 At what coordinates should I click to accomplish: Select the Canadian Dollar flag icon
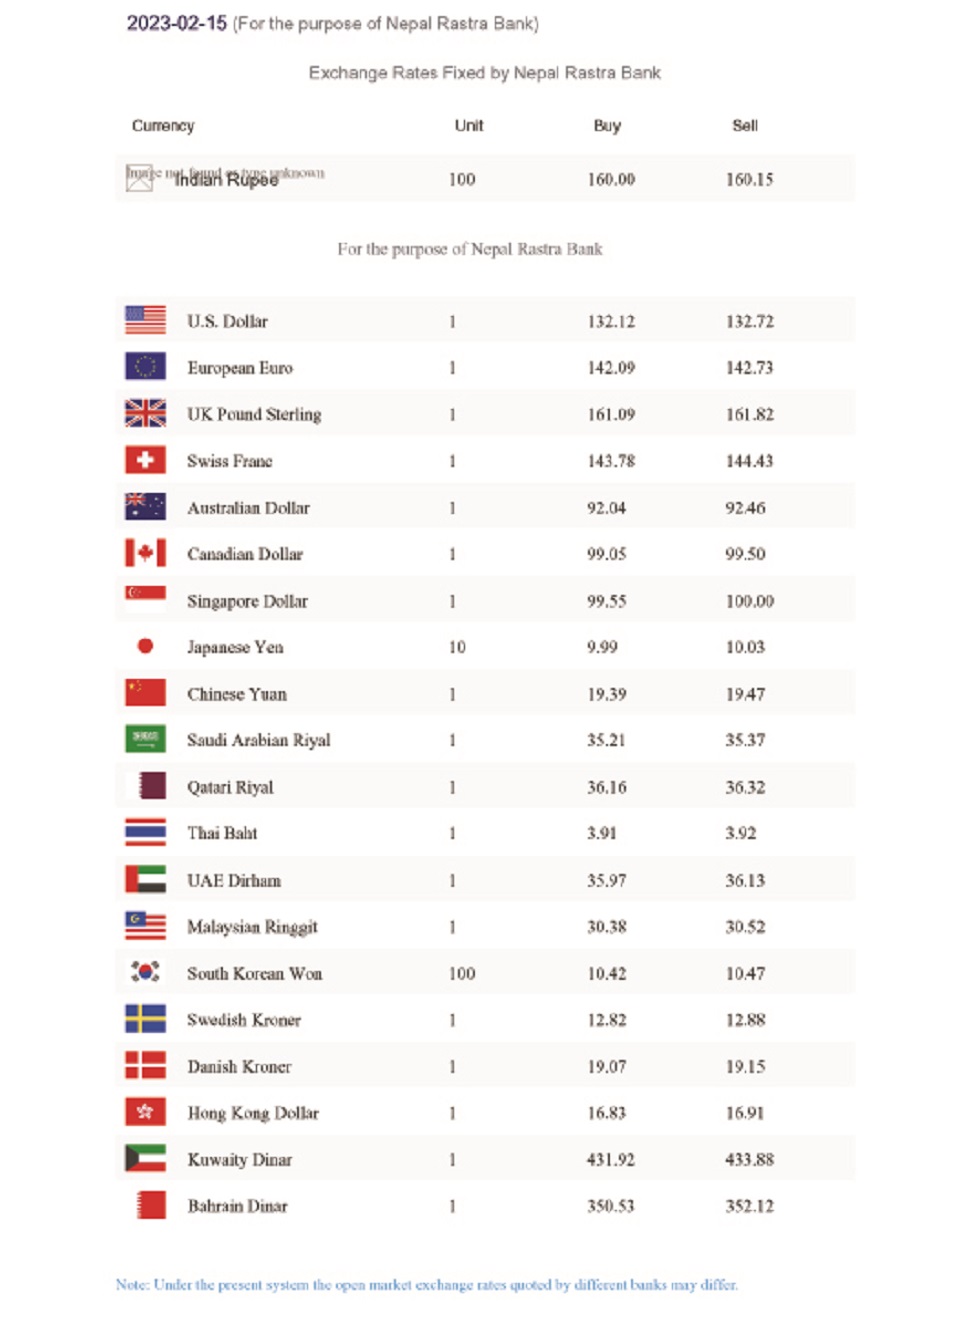tap(145, 553)
